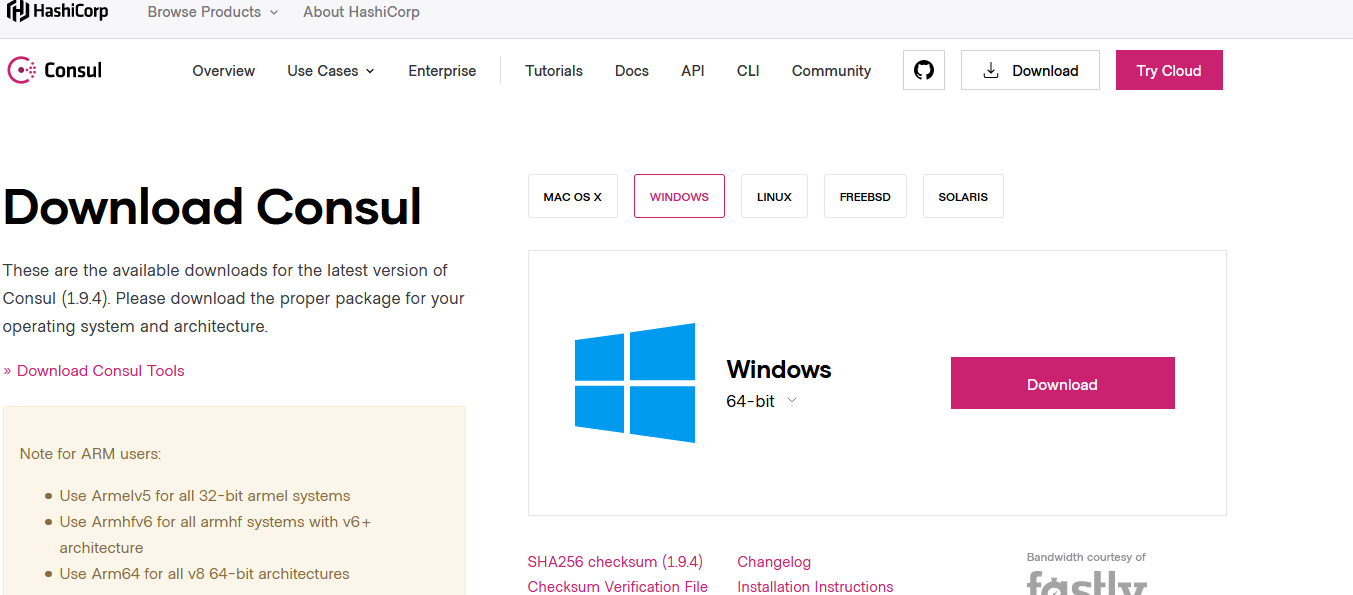Click the 'Use Armhfv6' bullet text

215,535
